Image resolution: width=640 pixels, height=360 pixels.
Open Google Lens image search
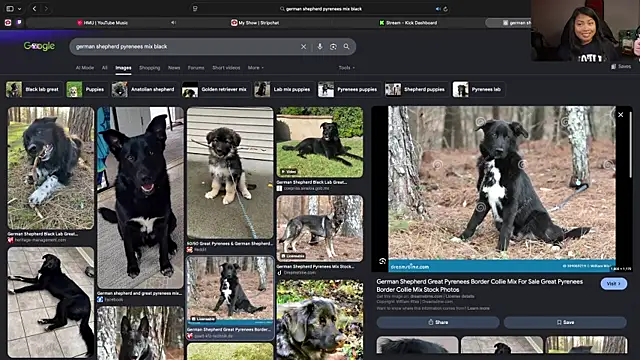pos(333,47)
